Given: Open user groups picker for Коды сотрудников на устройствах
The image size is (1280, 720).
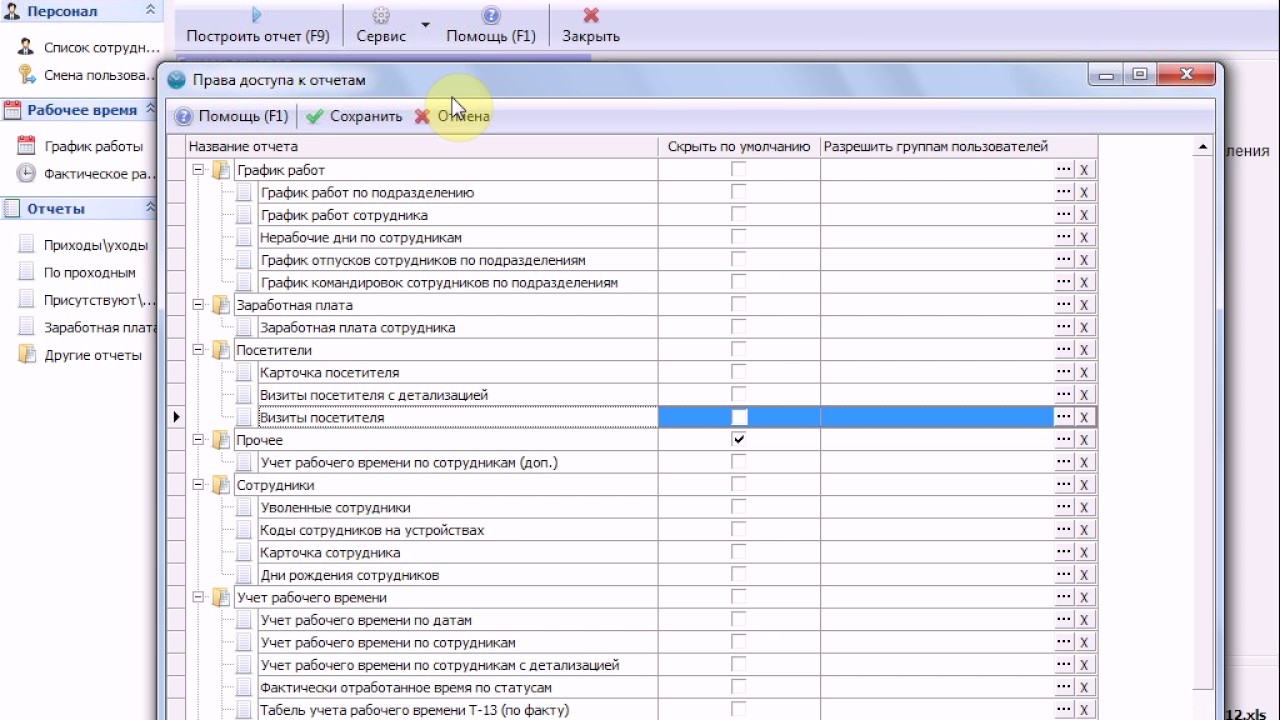Looking at the screenshot, I should 1064,530.
